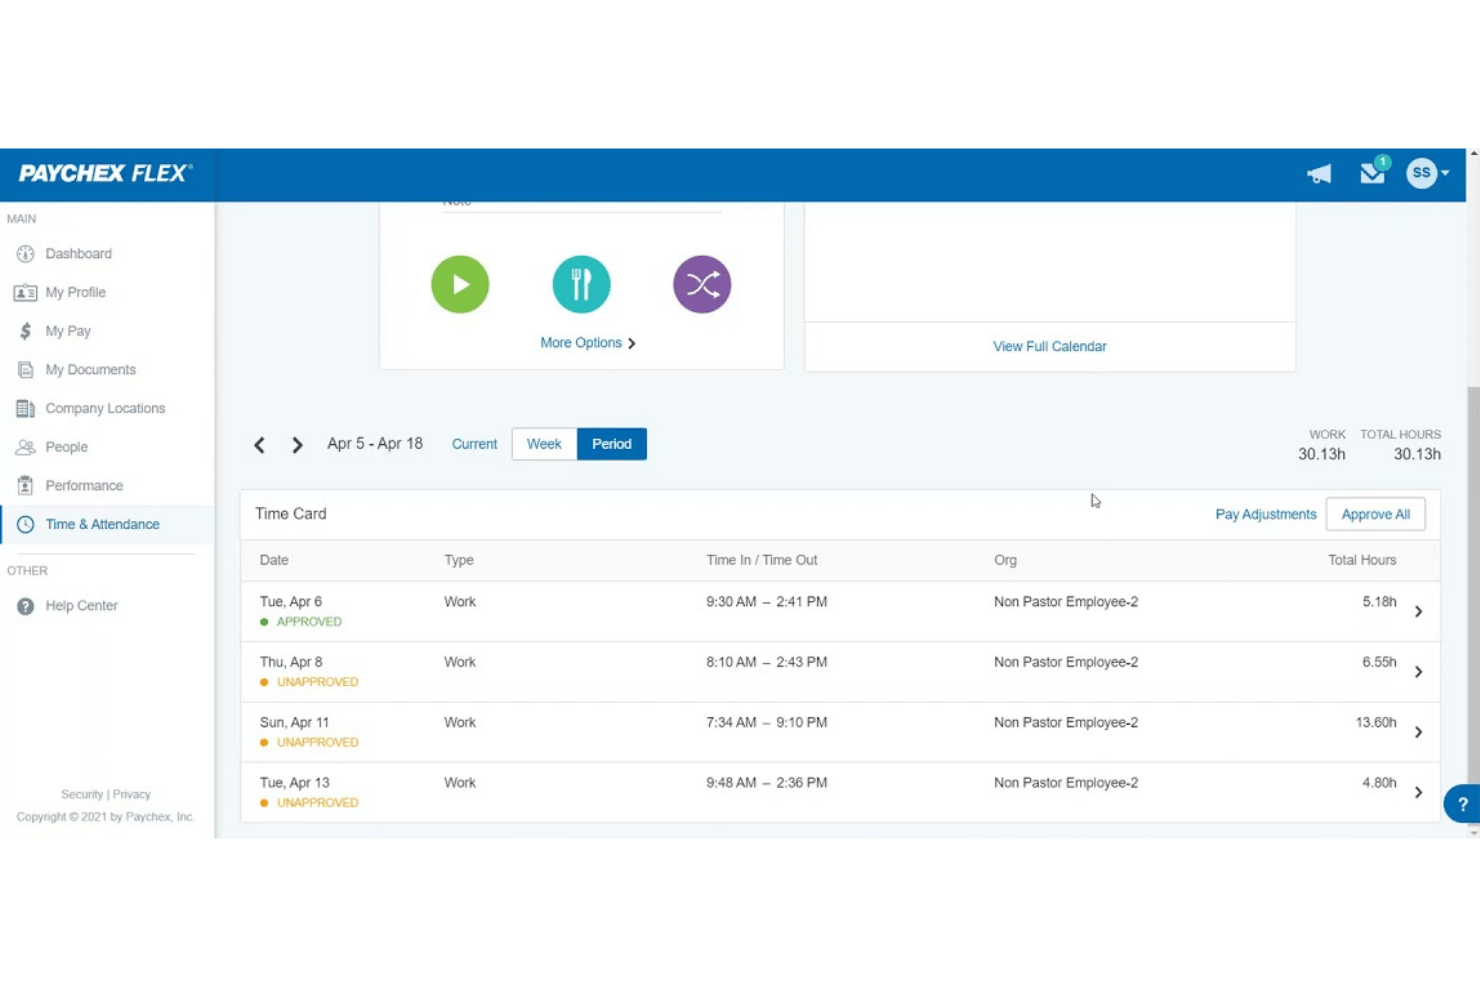The image size is (1480, 987).
Task: Click the My Profile card icon
Action: [x=25, y=293]
